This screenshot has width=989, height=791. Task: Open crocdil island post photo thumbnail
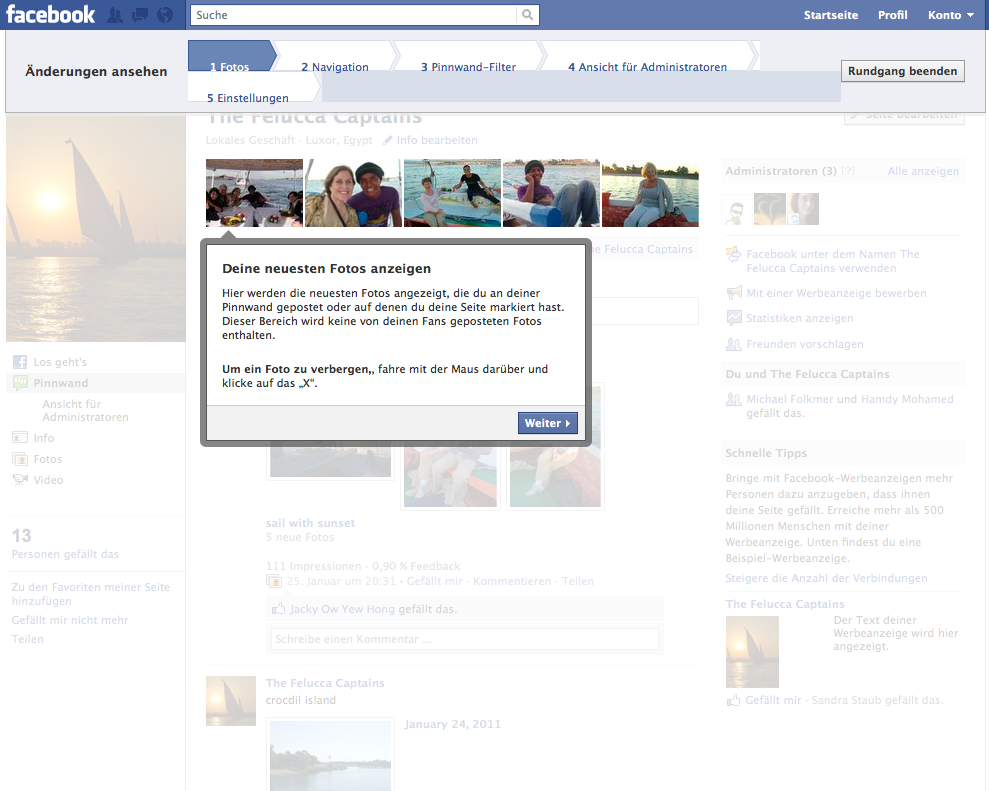(x=331, y=755)
